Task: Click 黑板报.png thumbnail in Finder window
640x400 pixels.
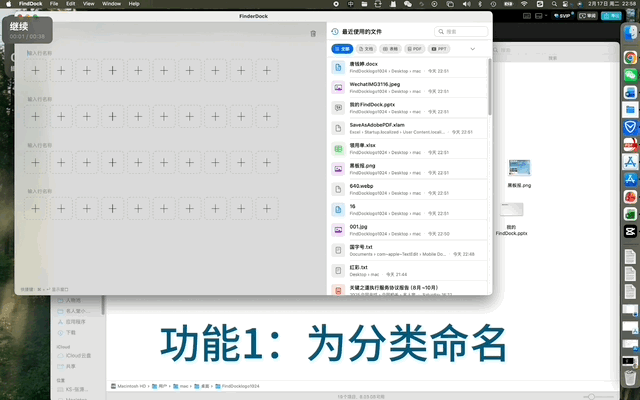Action: [x=519, y=168]
